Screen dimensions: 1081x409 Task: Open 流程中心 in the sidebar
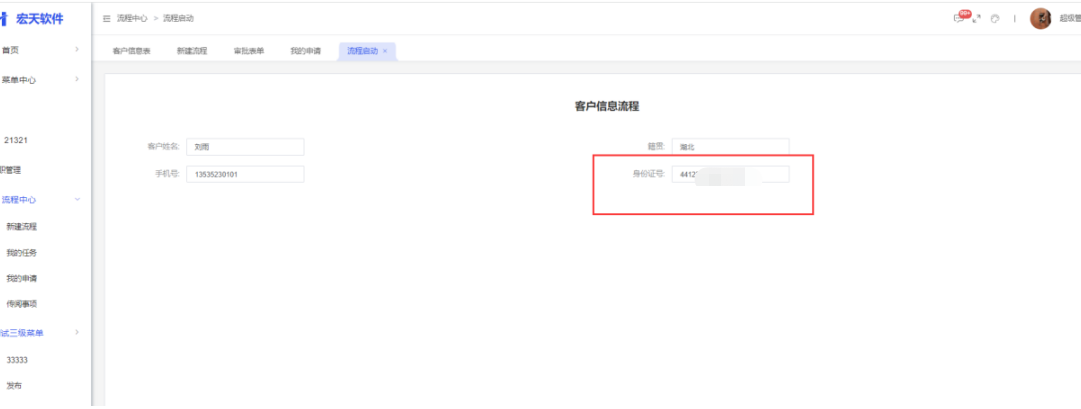[19, 199]
